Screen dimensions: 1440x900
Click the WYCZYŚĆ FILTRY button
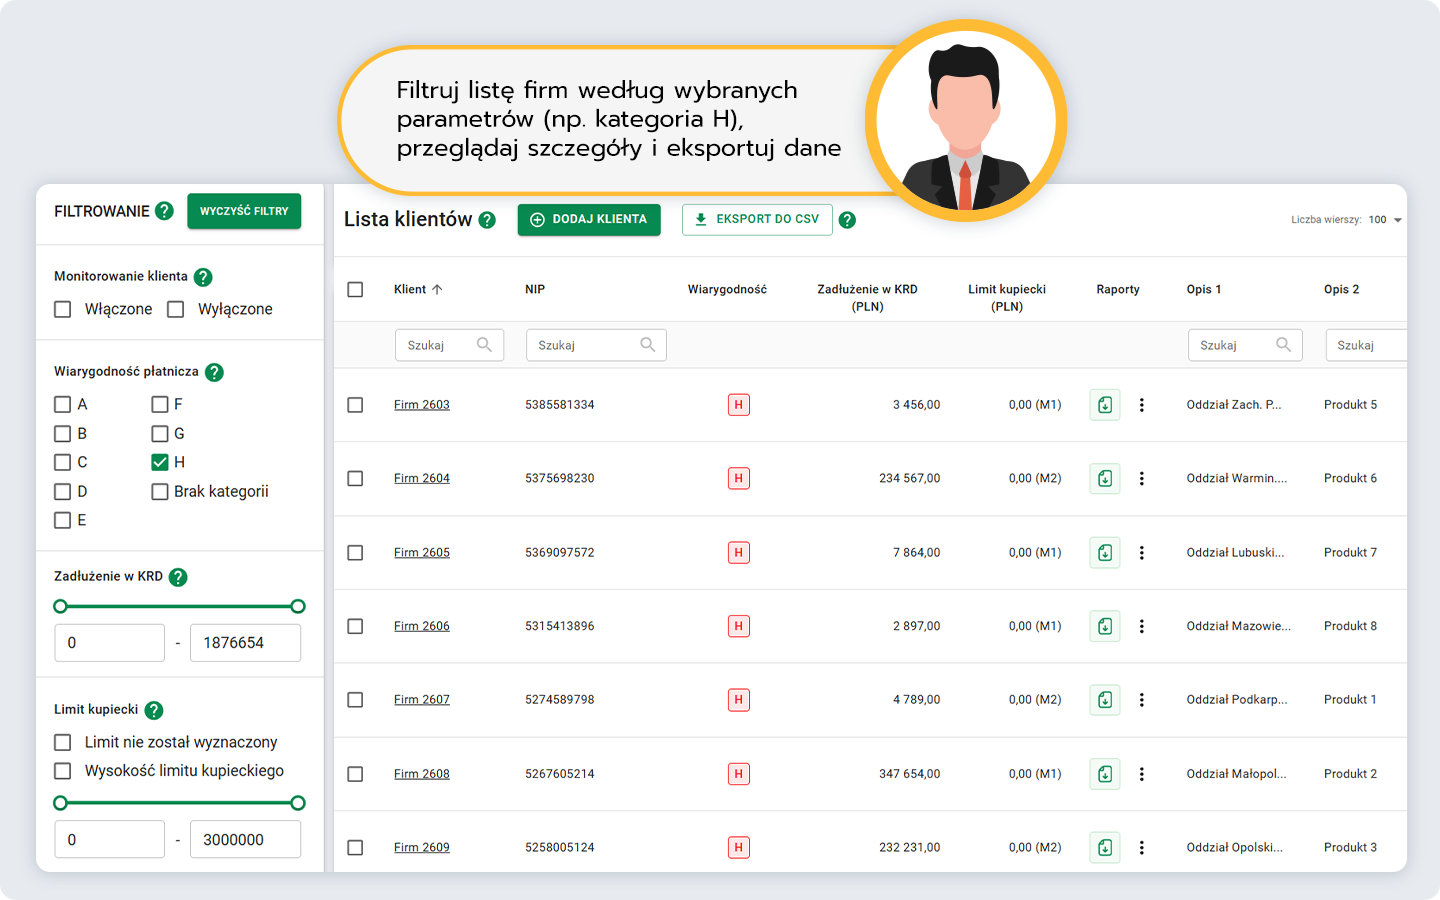pos(244,211)
